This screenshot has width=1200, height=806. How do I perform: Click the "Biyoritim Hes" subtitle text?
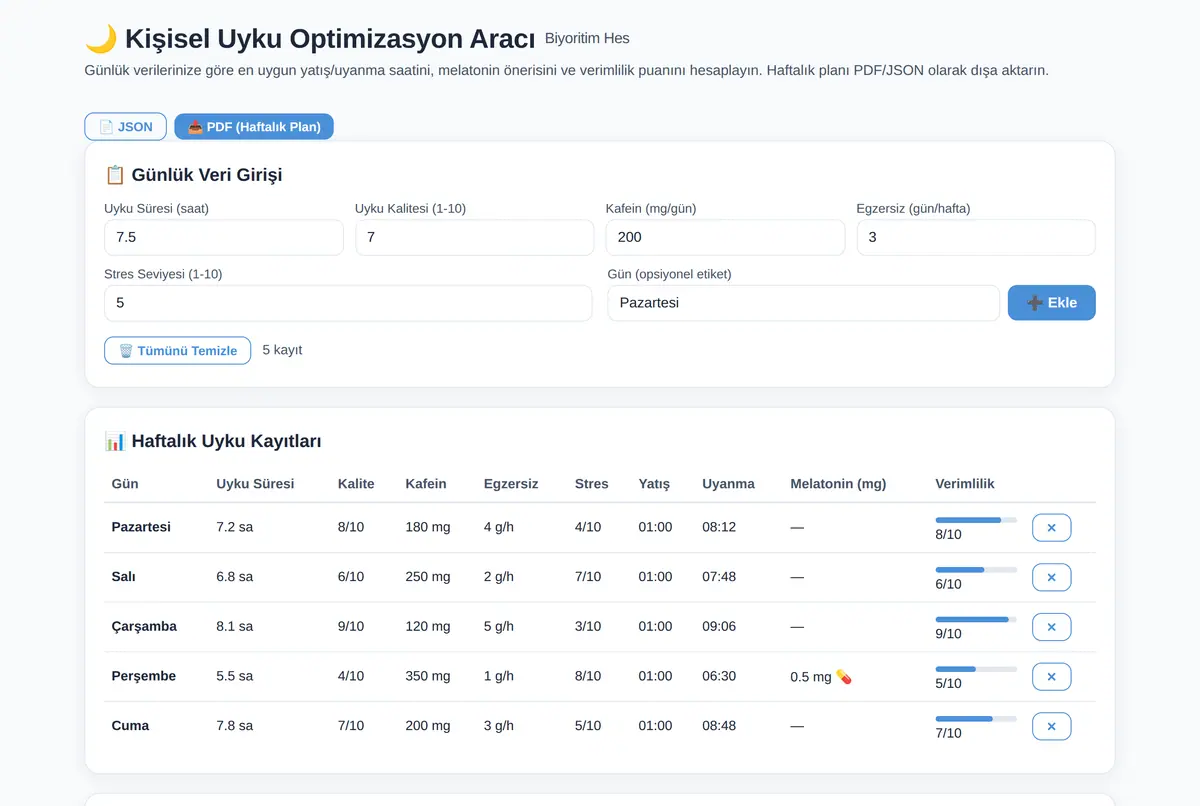587,39
